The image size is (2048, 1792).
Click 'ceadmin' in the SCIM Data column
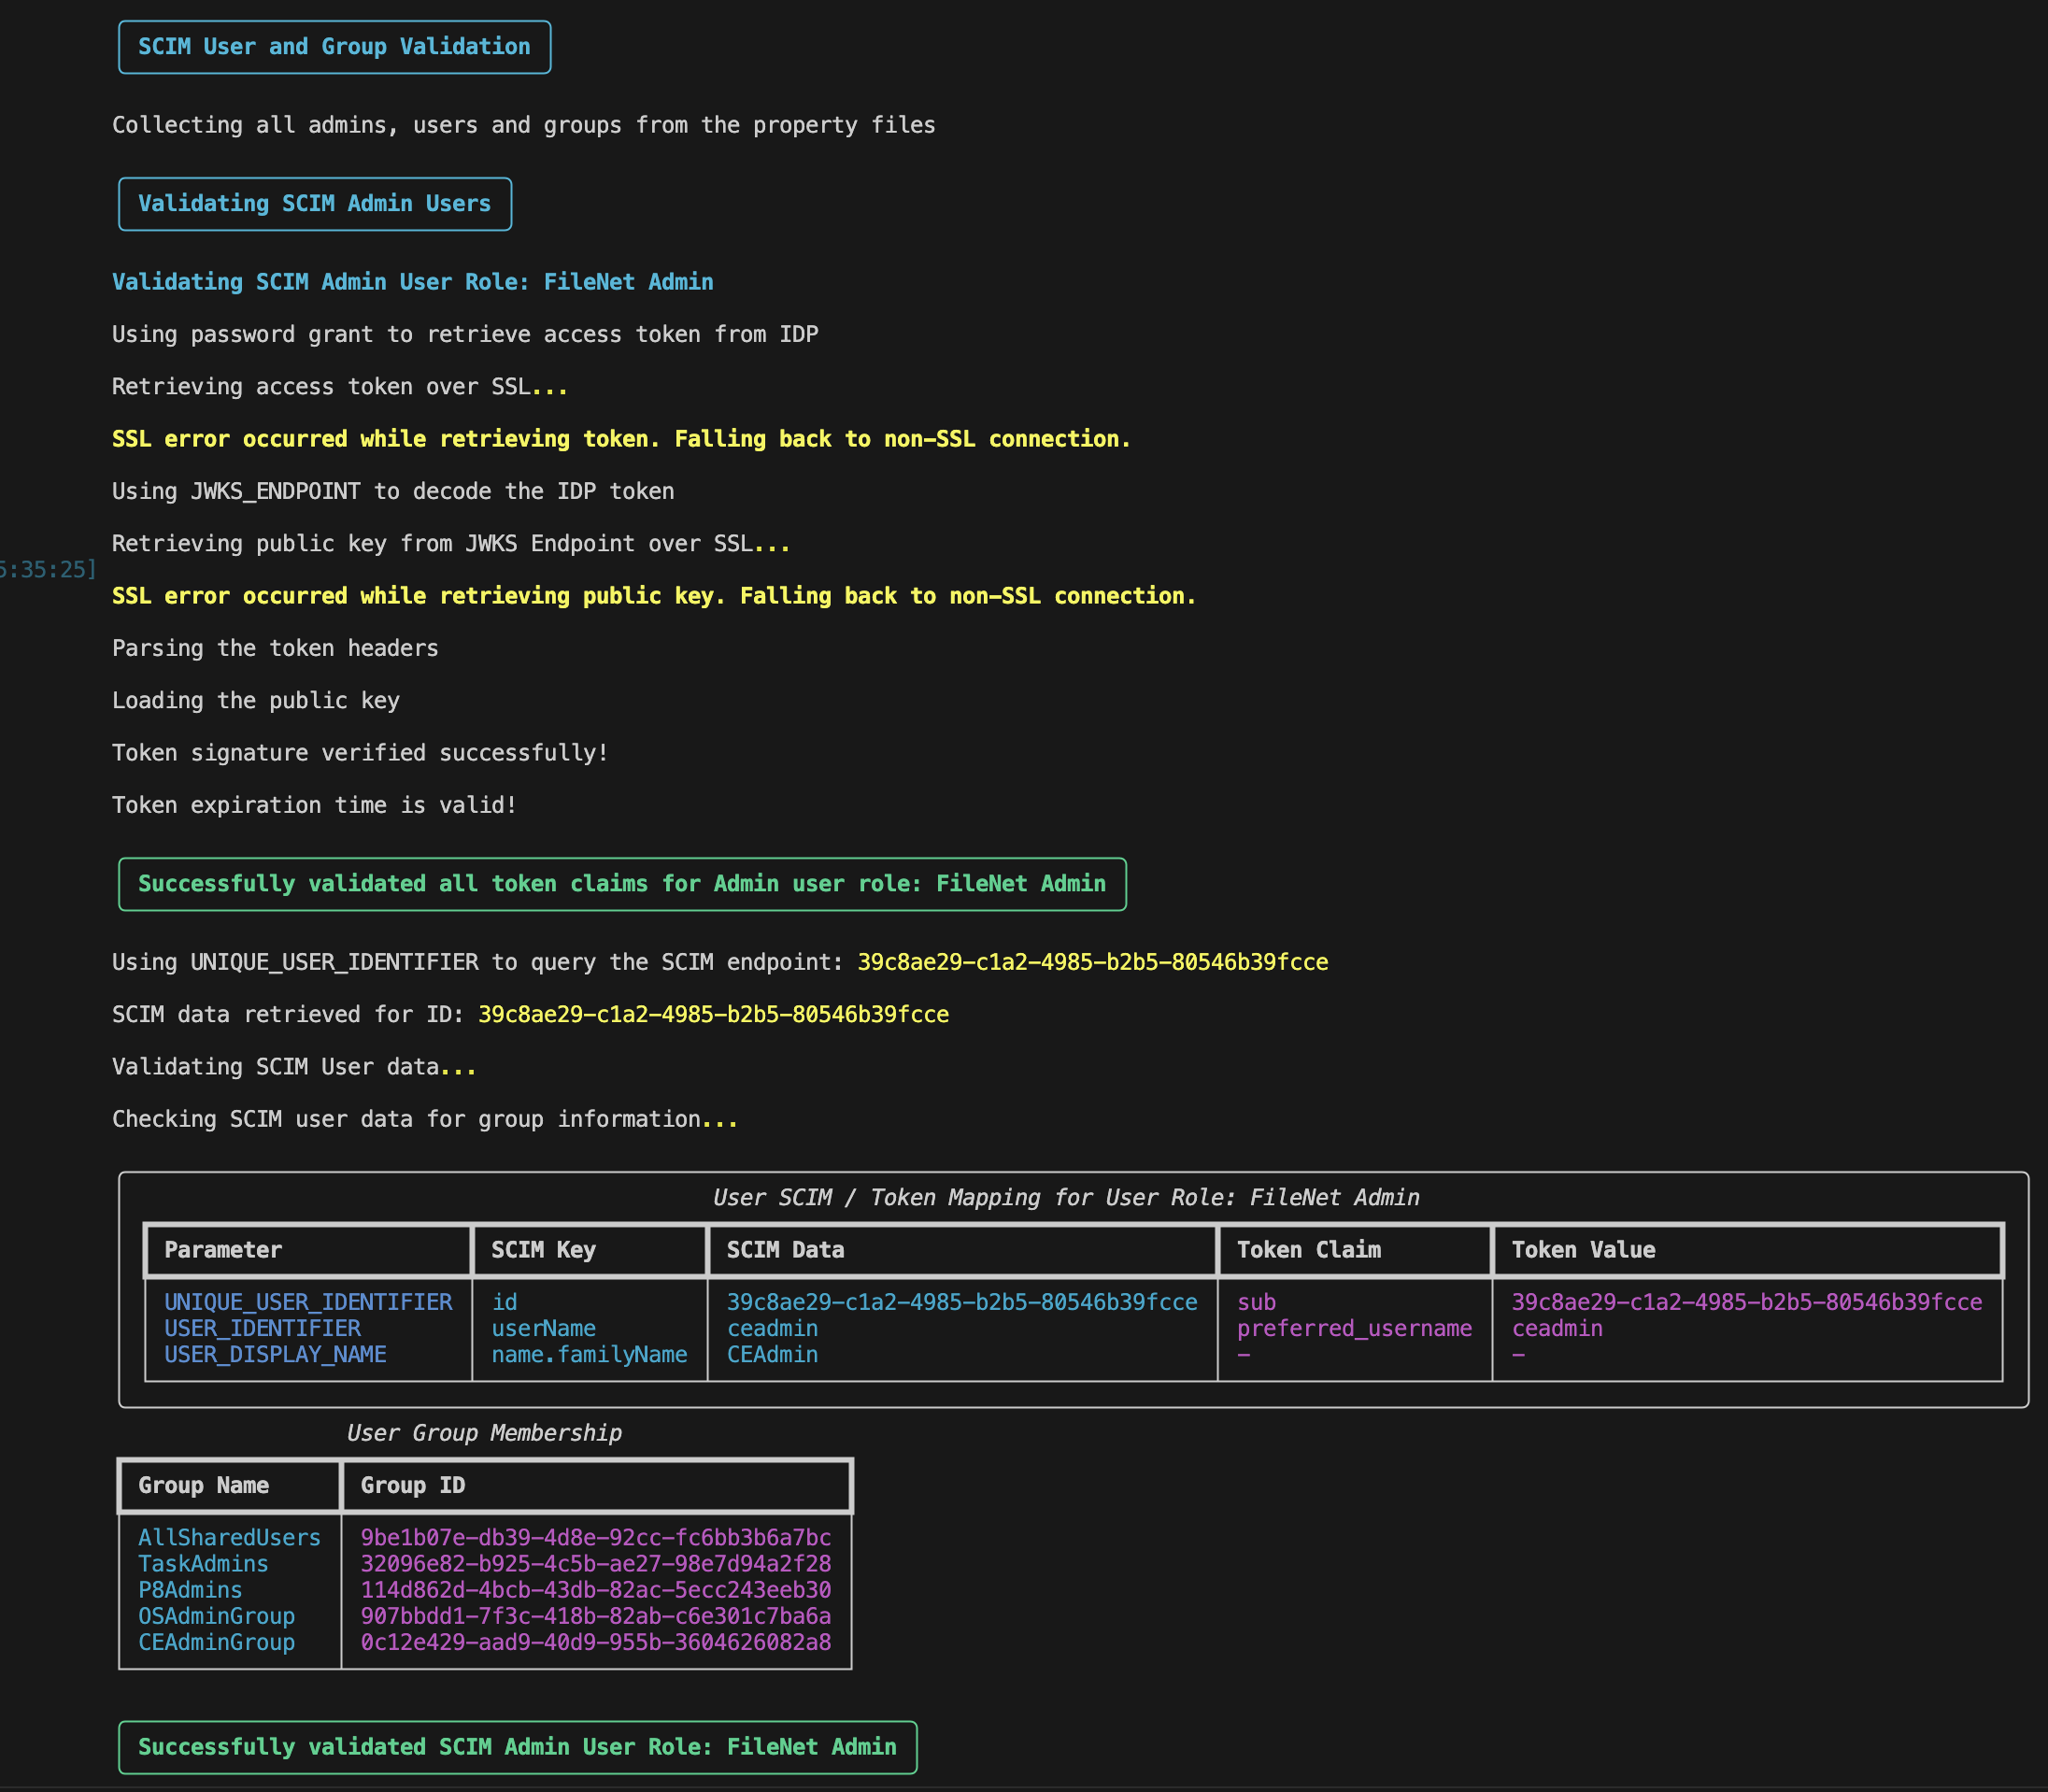[x=772, y=1328]
